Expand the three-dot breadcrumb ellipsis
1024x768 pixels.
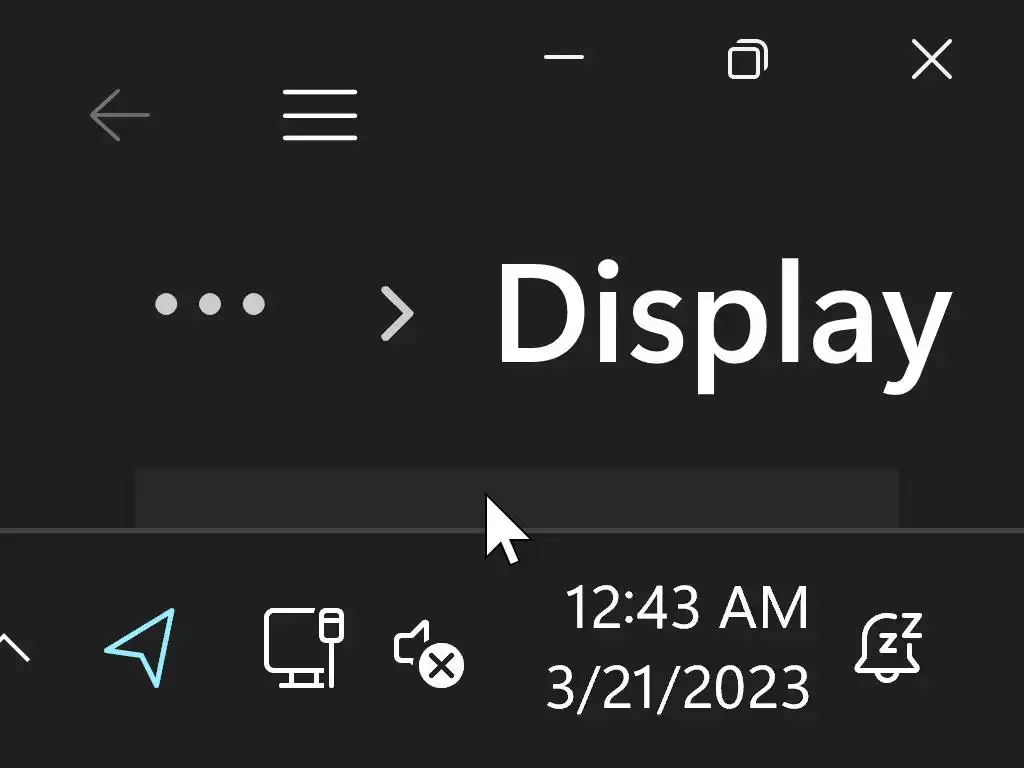210,304
